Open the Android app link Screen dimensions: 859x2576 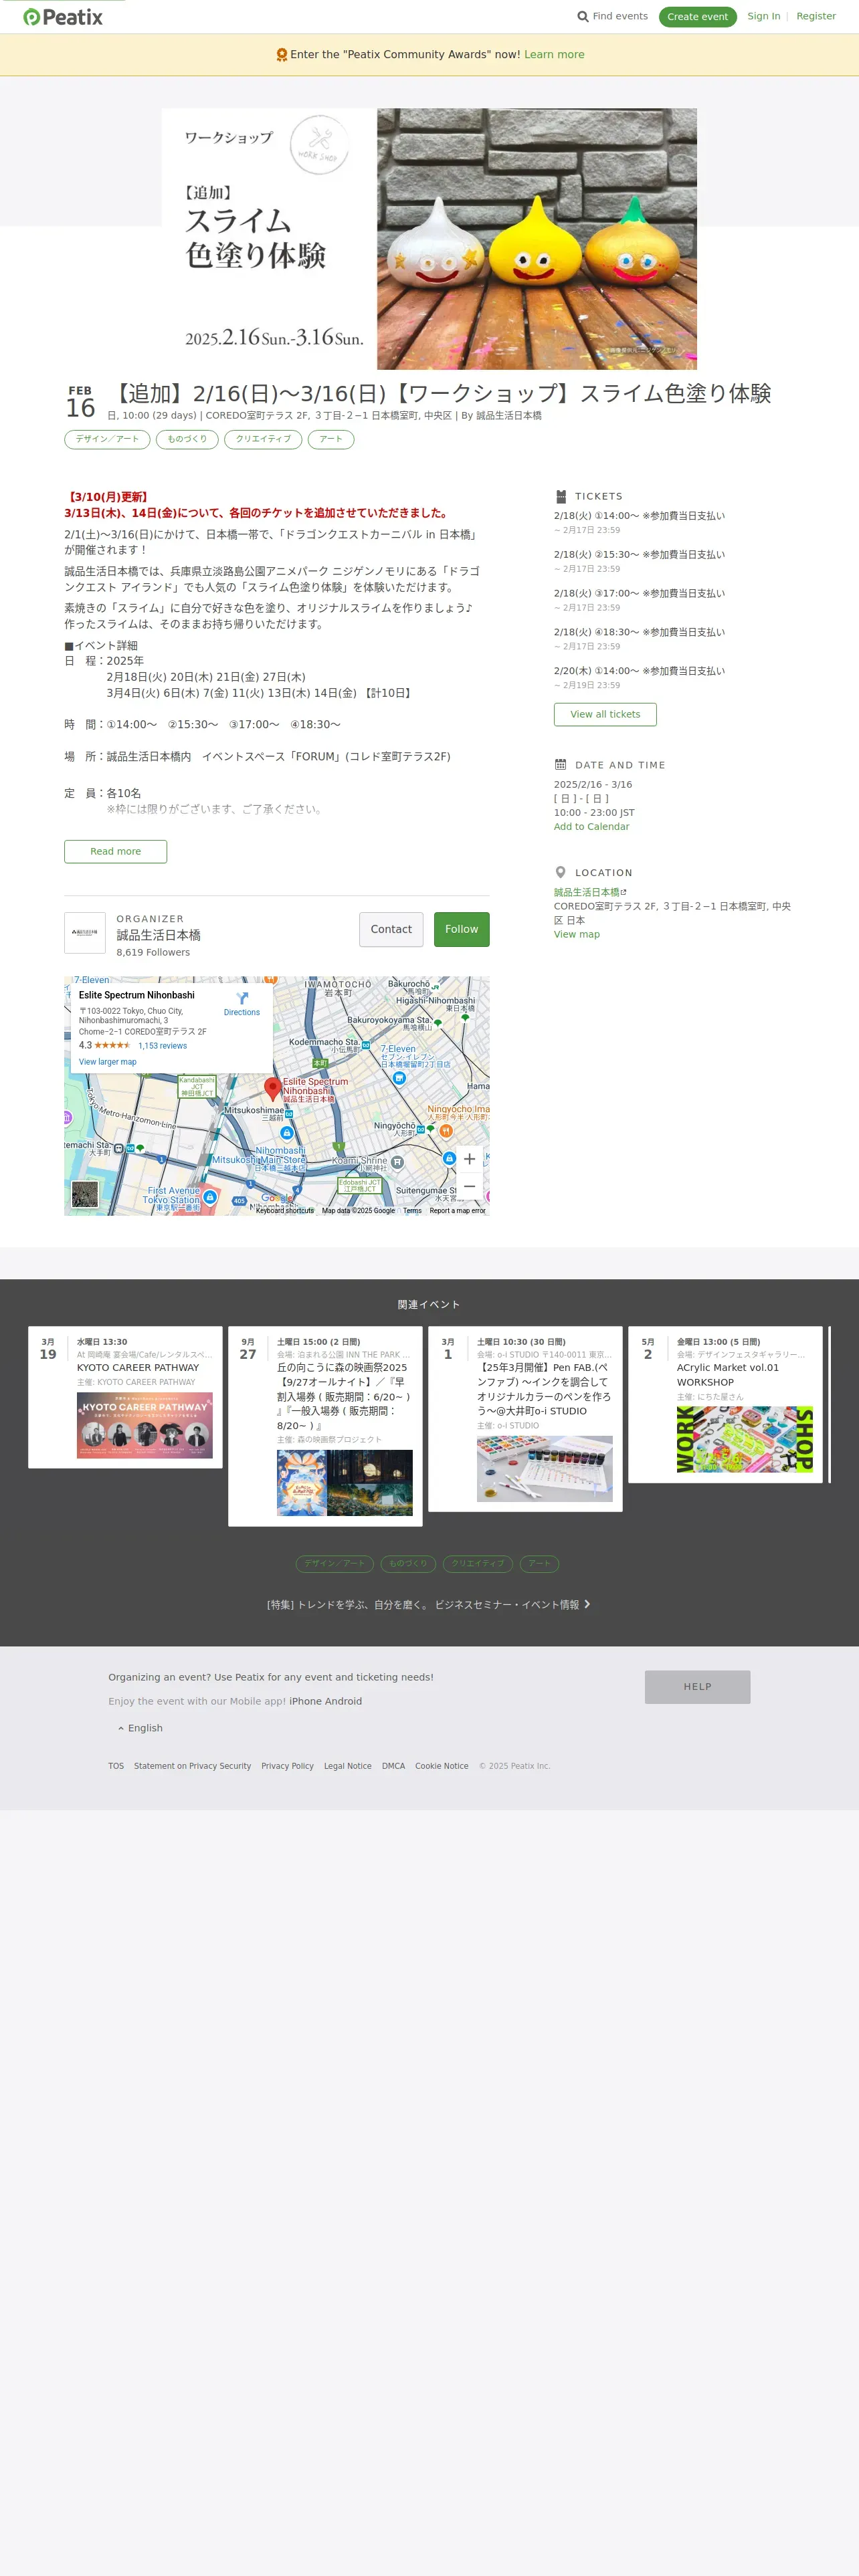point(343,1701)
